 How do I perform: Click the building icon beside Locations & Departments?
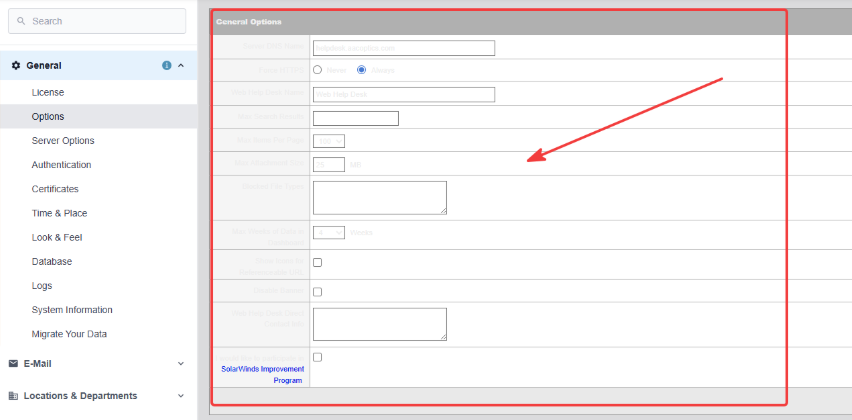tap(14, 396)
